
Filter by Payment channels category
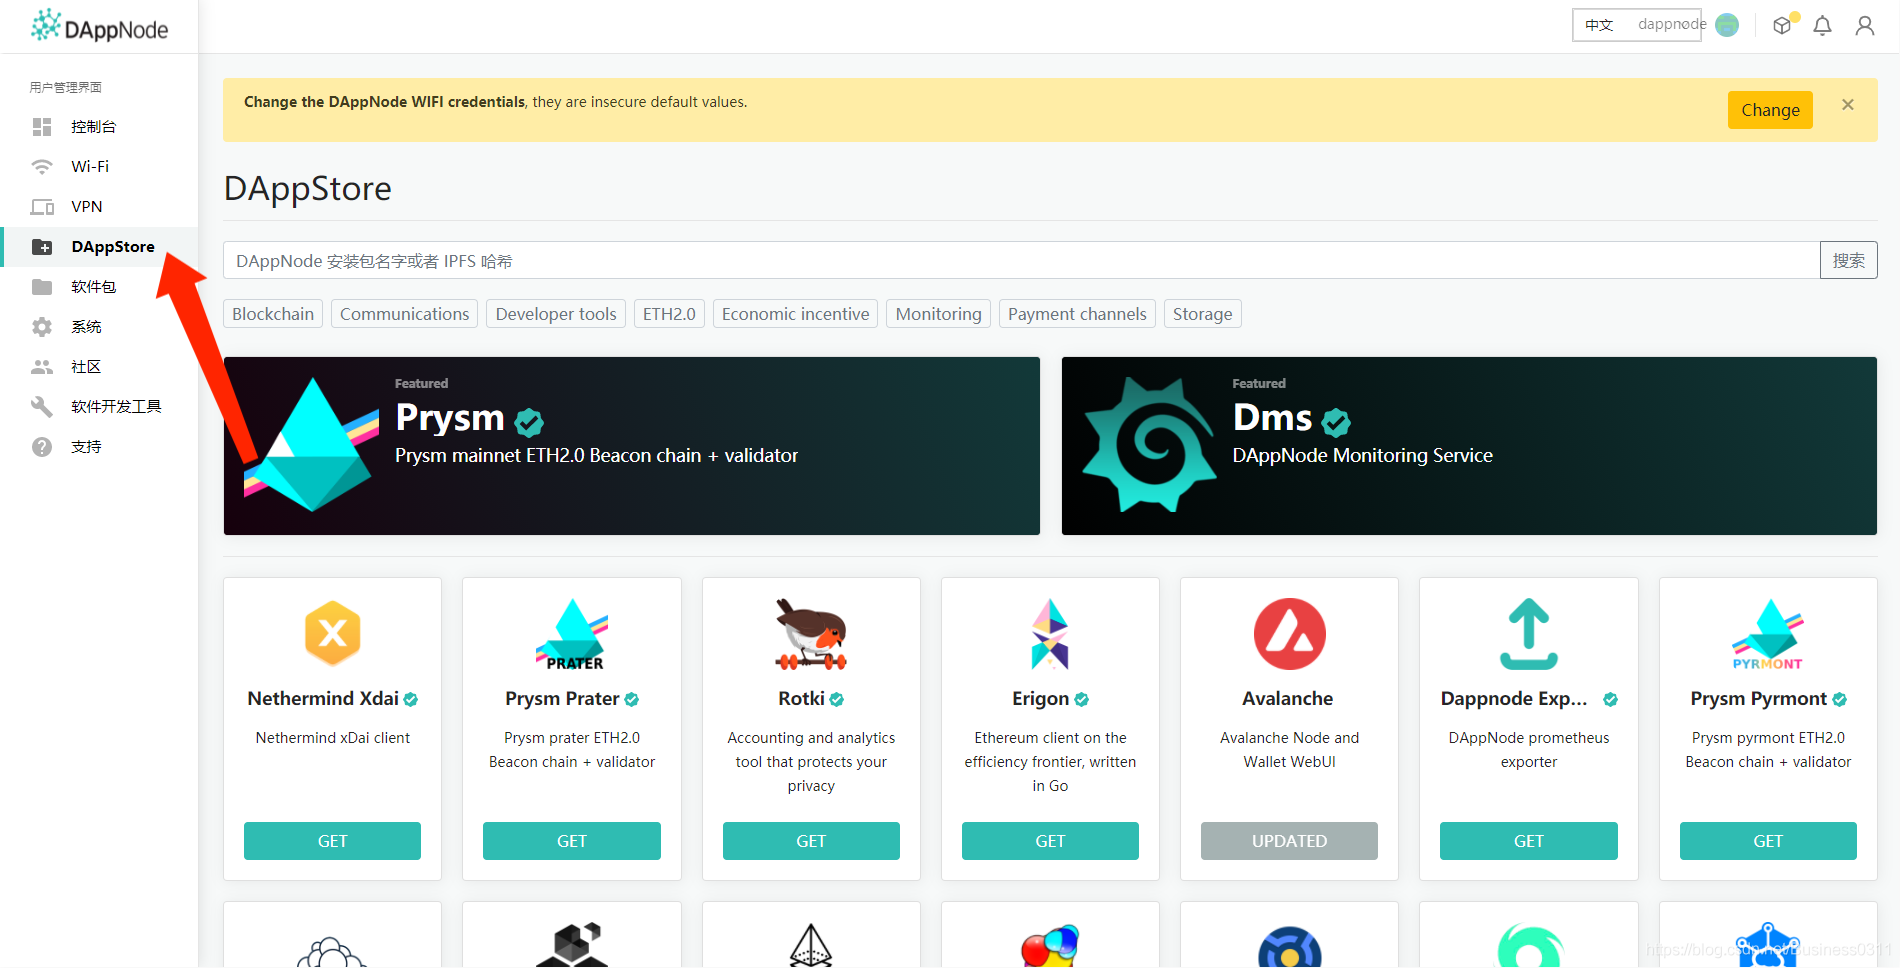[1077, 314]
